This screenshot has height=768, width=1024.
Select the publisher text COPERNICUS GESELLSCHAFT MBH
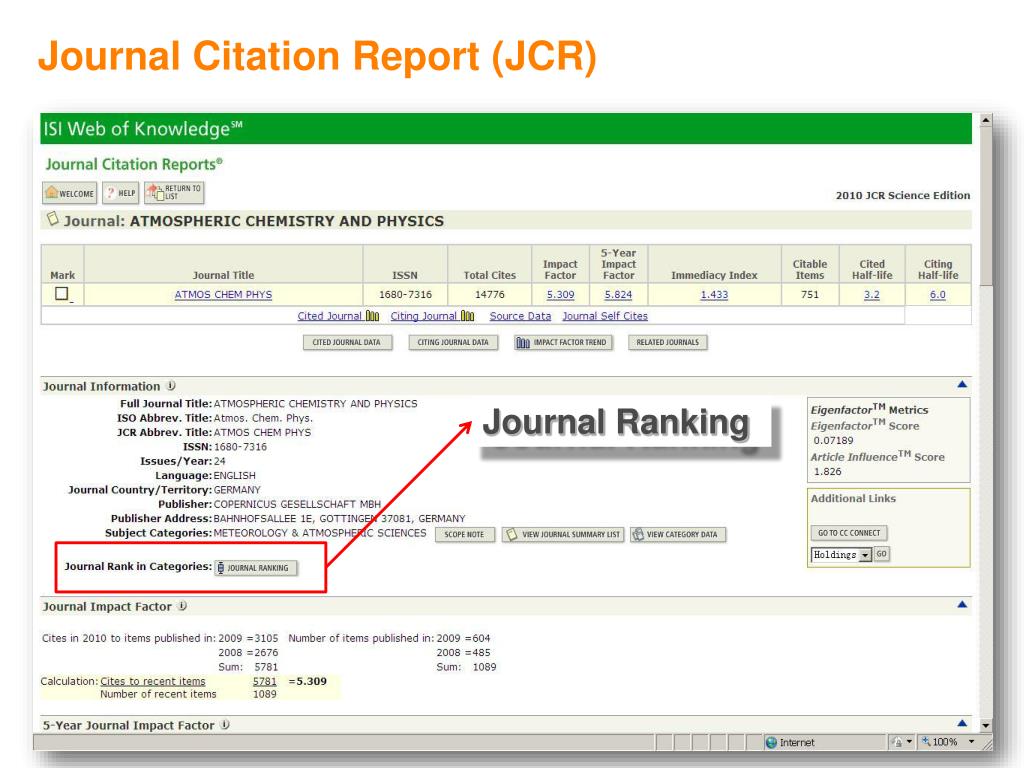[297, 504]
